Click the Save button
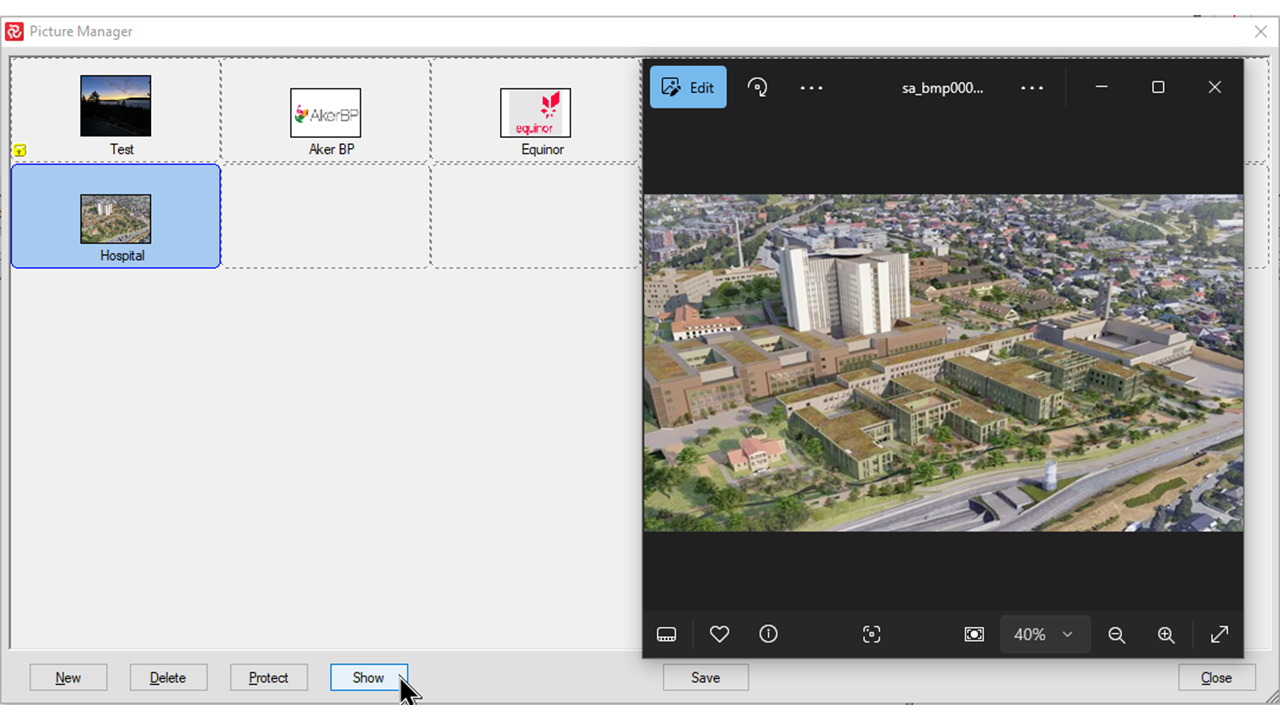This screenshot has width=1280, height=720. (706, 677)
